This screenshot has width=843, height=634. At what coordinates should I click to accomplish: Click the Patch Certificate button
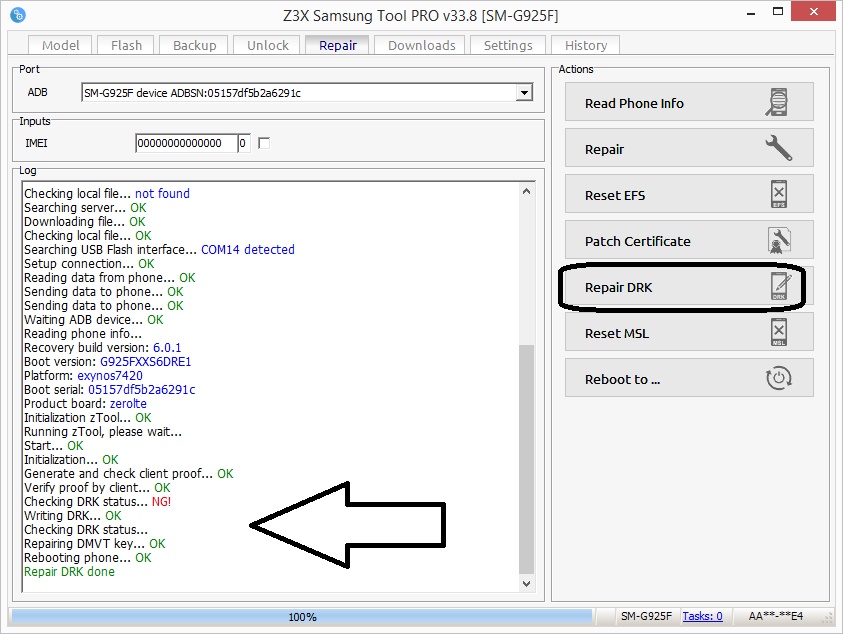coord(689,240)
